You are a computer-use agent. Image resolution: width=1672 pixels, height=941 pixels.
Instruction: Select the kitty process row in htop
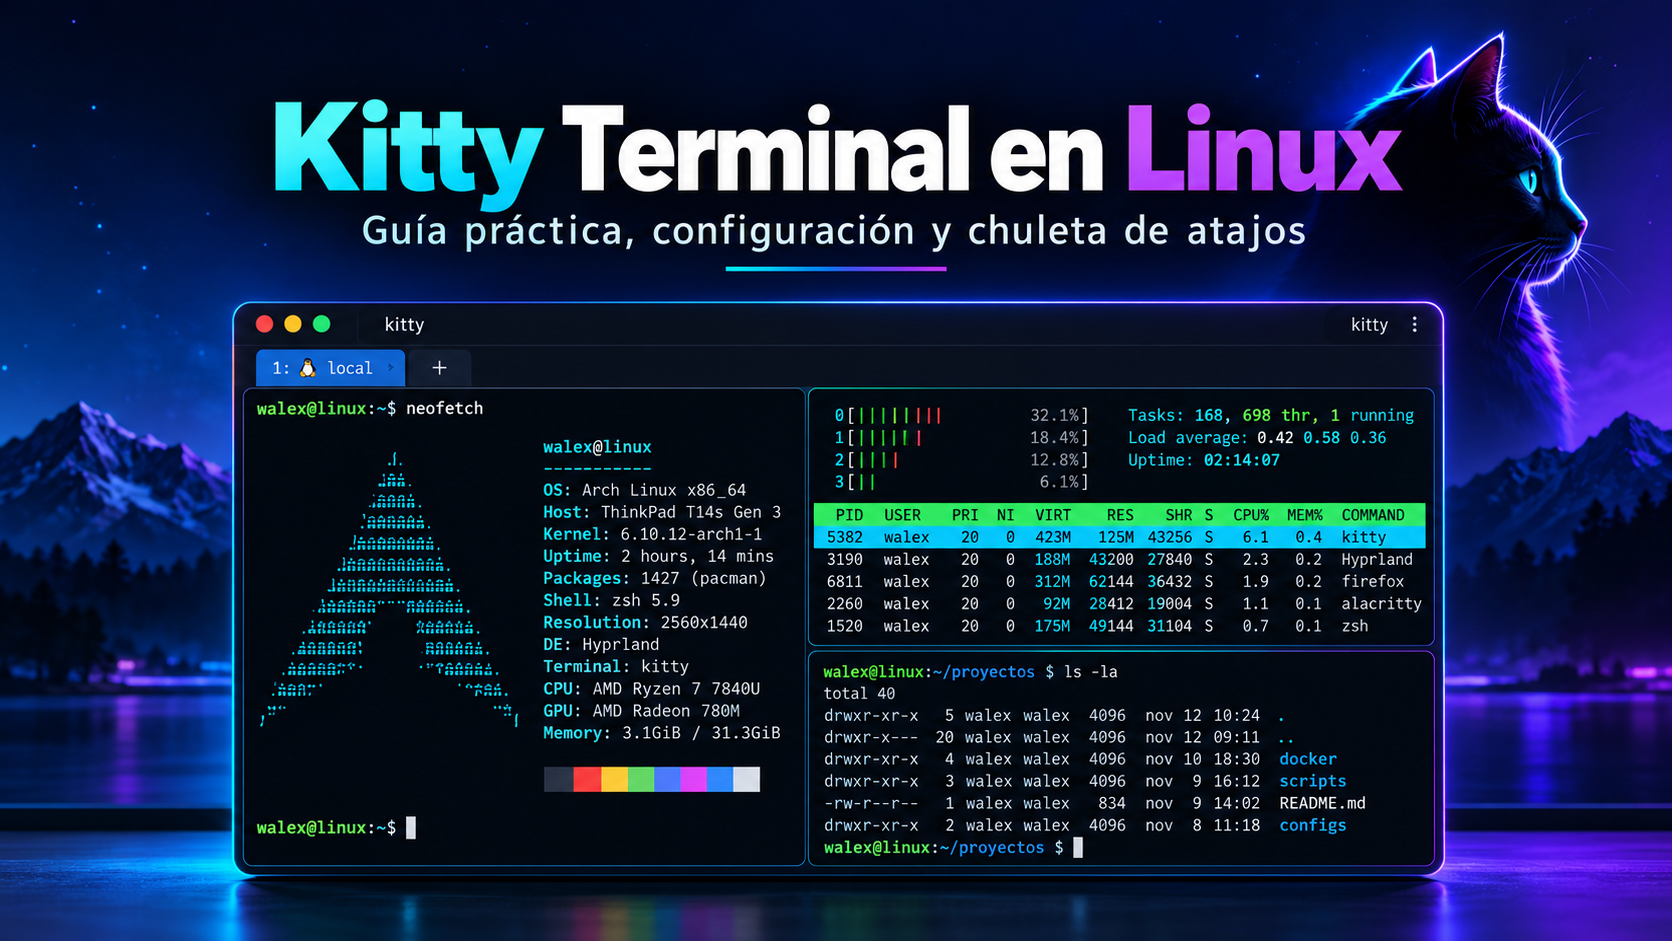[x=1120, y=537]
